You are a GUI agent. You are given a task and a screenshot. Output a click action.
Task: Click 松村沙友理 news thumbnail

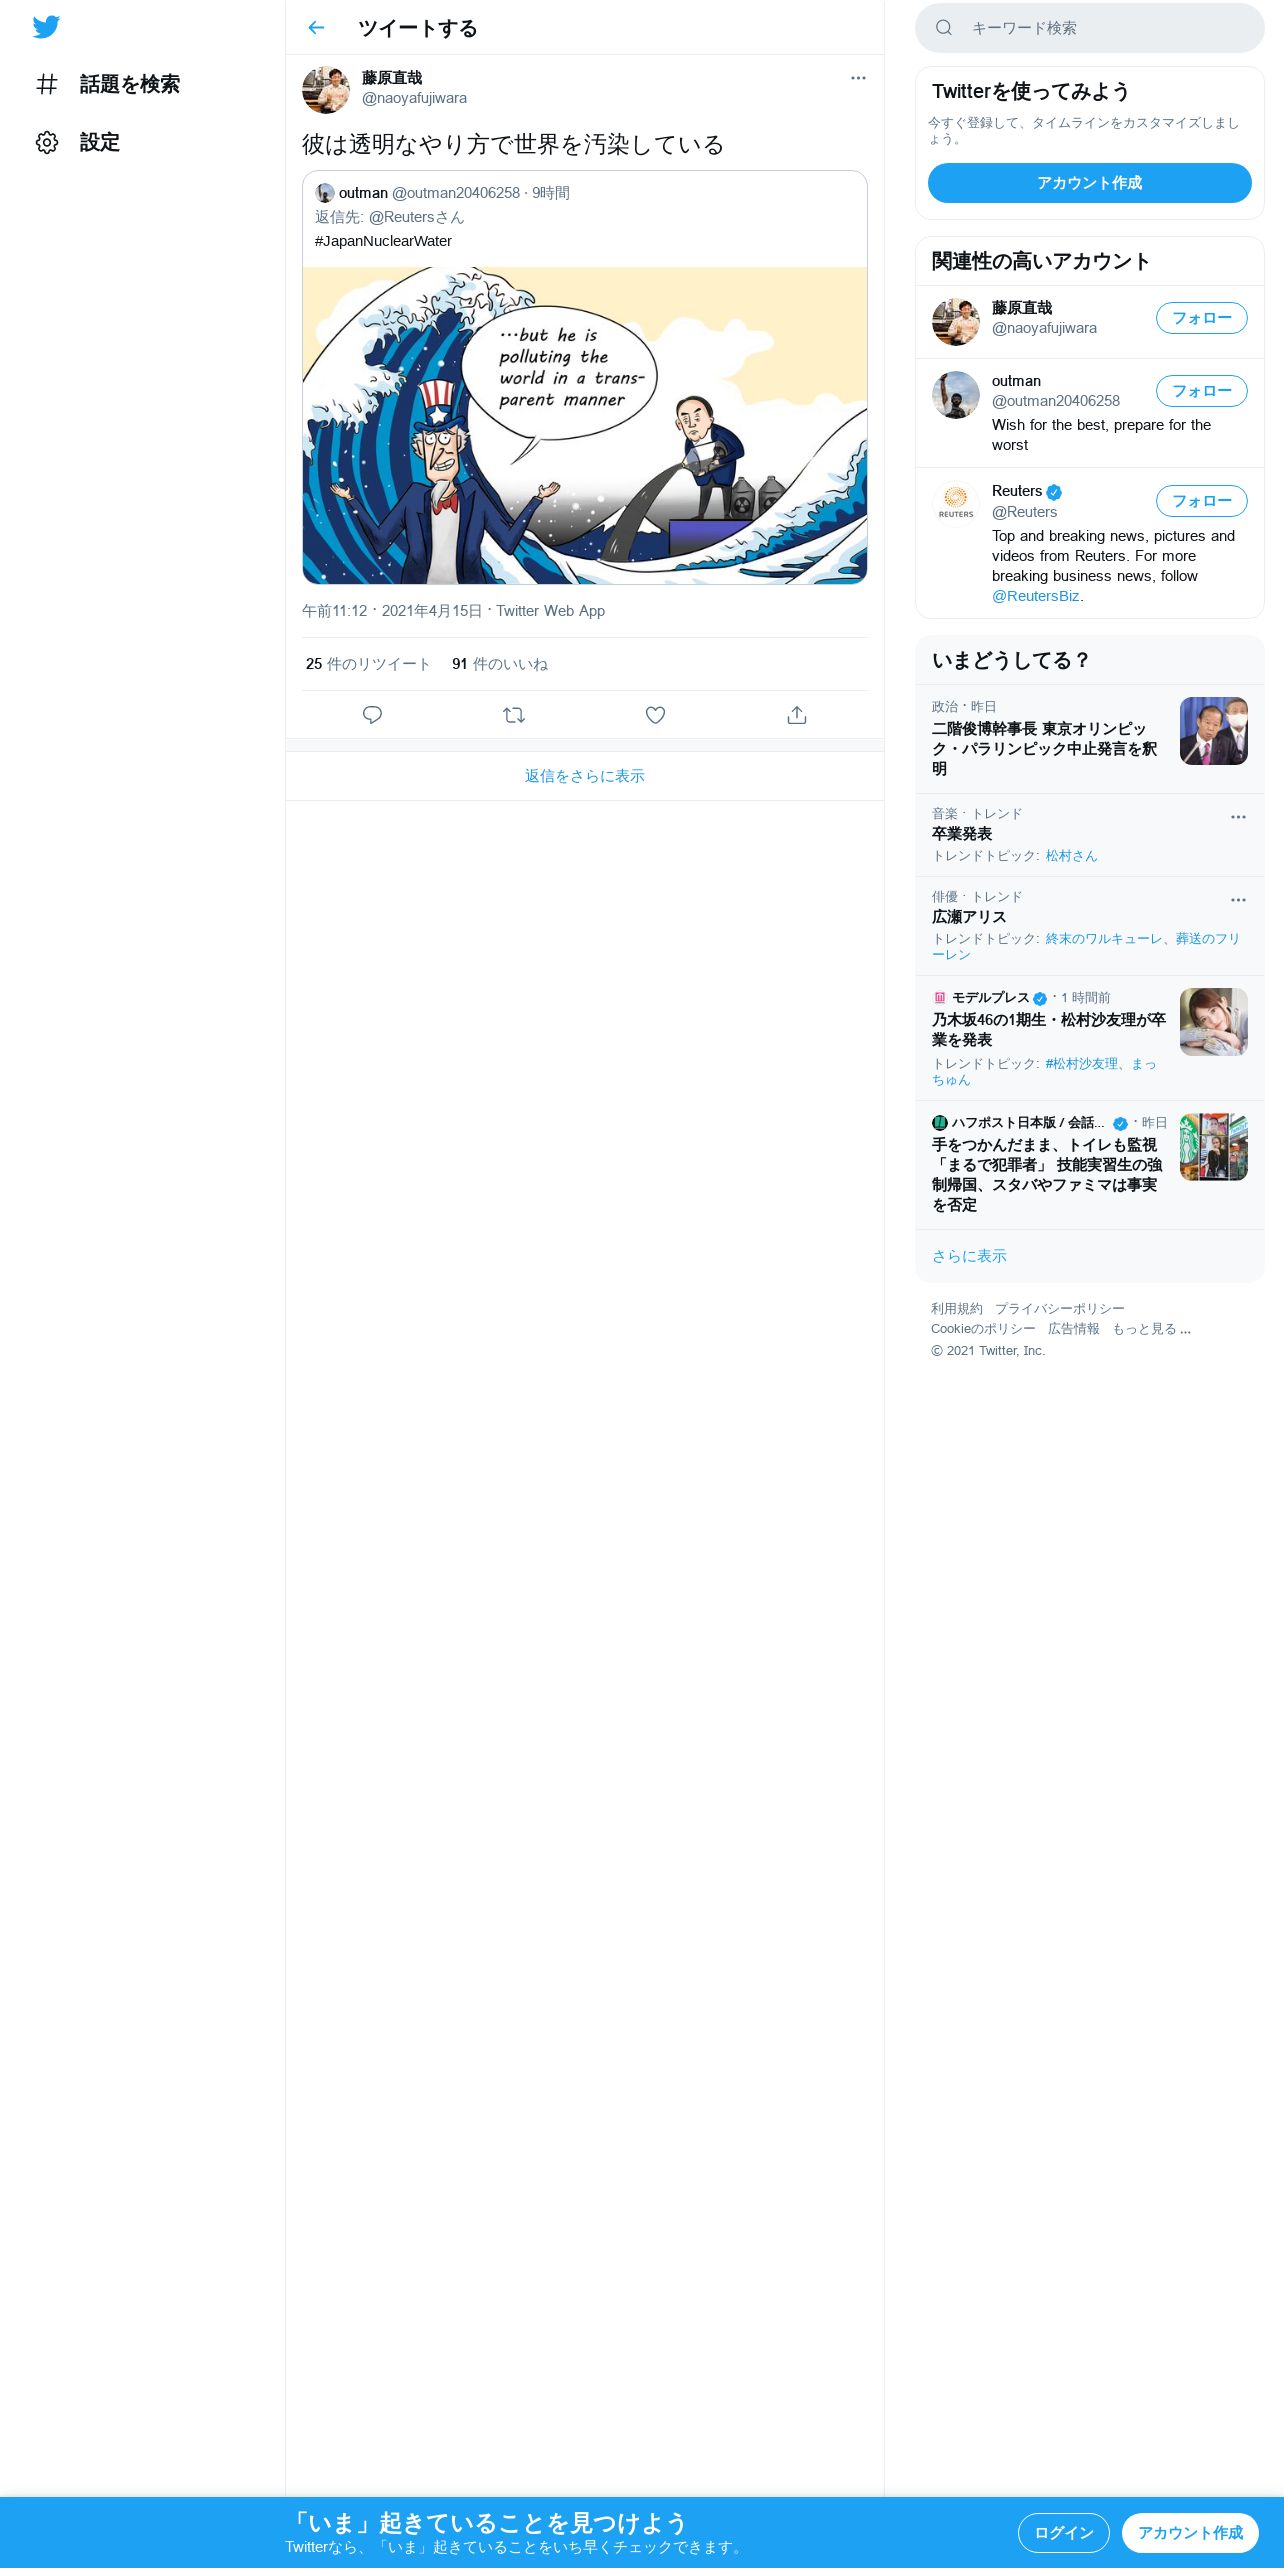click(1214, 1022)
